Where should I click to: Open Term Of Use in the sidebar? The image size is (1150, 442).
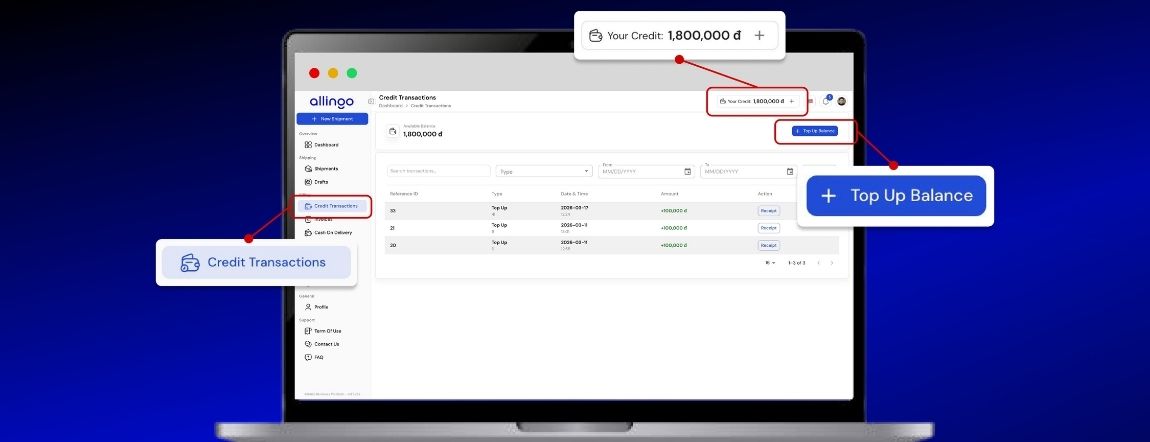point(323,331)
